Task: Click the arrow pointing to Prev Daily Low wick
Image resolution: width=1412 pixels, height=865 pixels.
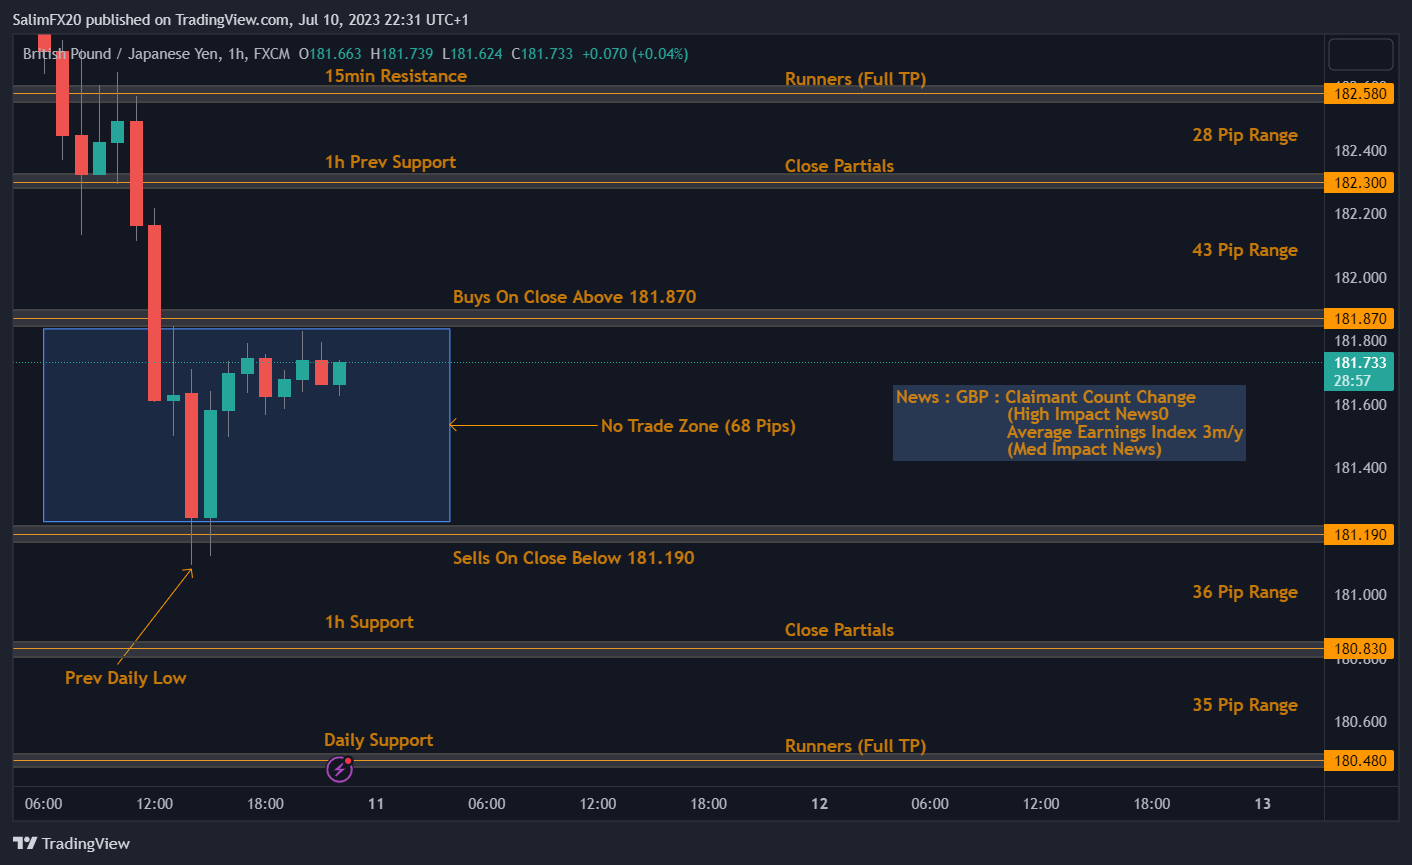Action: click(155, 616)
